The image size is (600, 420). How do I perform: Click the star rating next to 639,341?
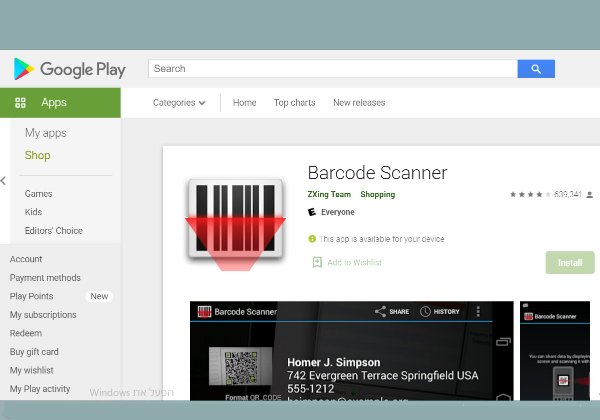(529, 195)
